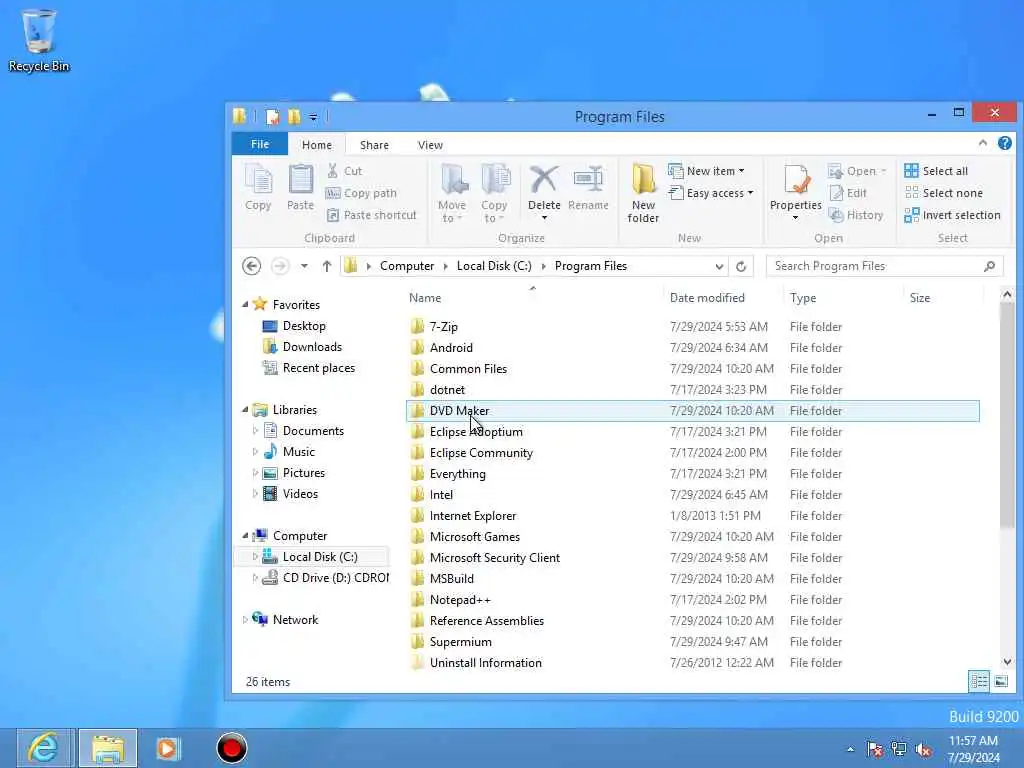Click the Copy ribbon icon
The width and height of the screenshot is (1024, 768).
tap(259, 187)
